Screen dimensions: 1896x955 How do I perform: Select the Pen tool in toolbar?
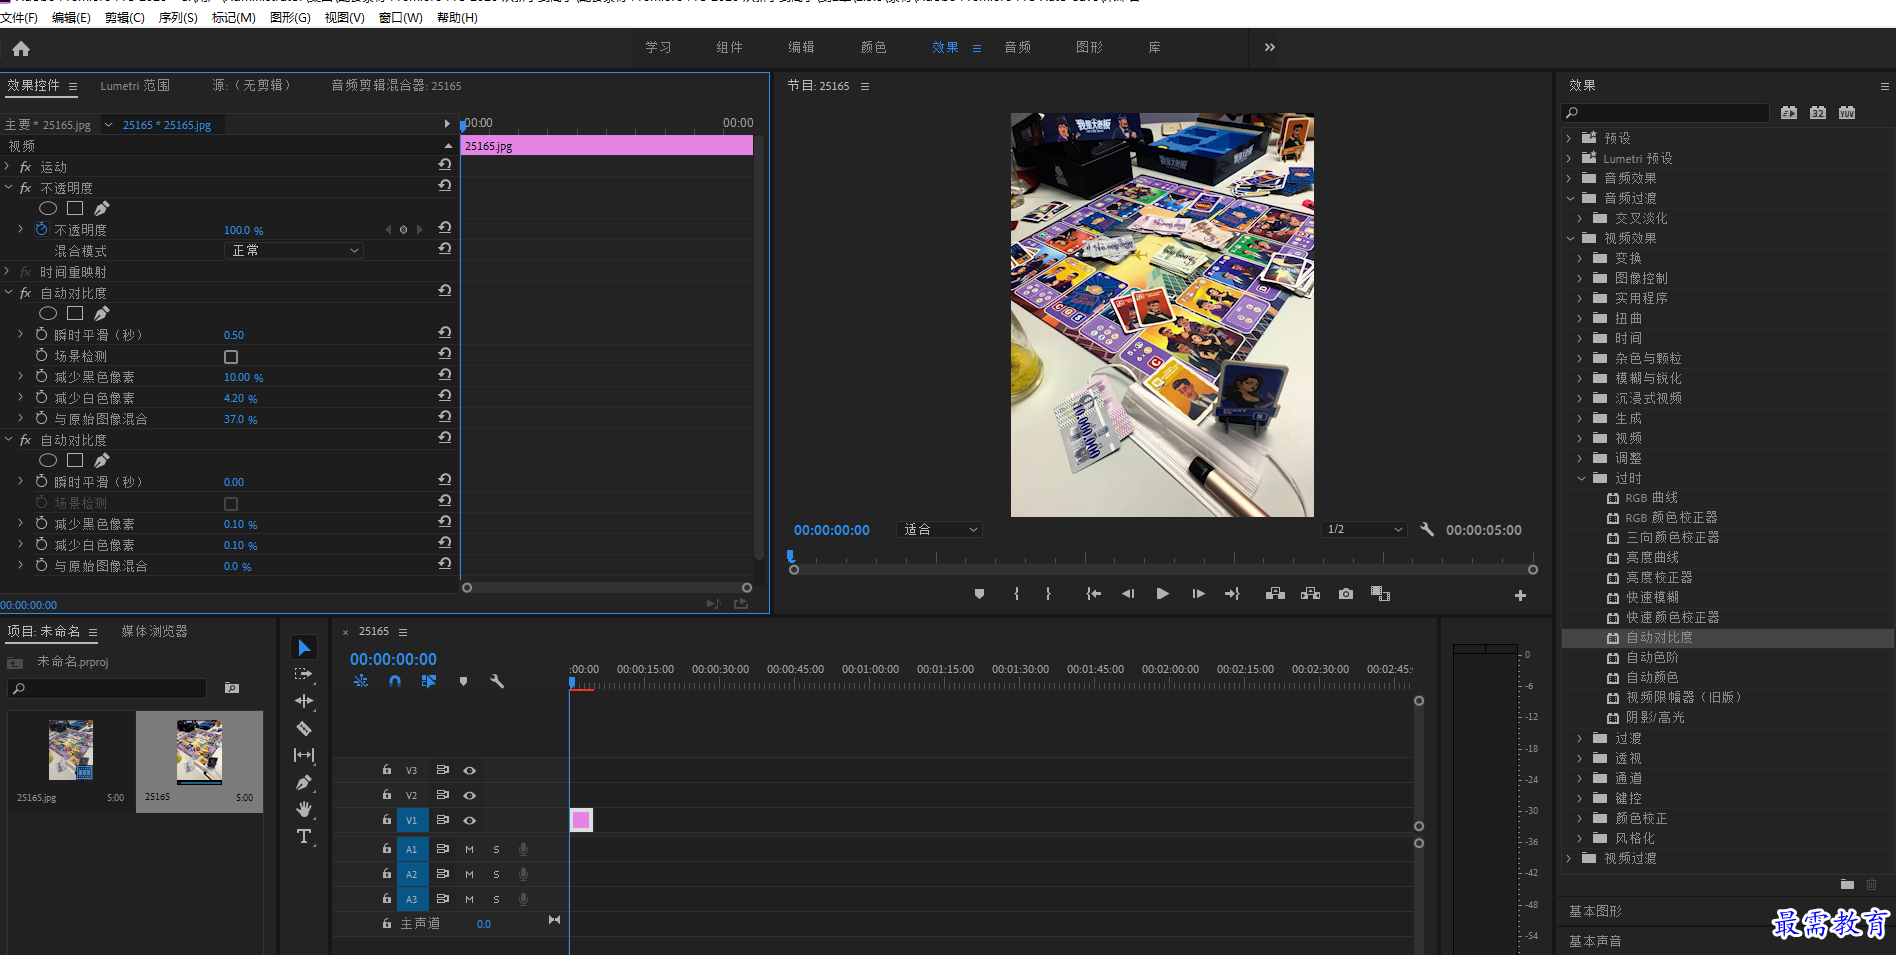[304, 783]
